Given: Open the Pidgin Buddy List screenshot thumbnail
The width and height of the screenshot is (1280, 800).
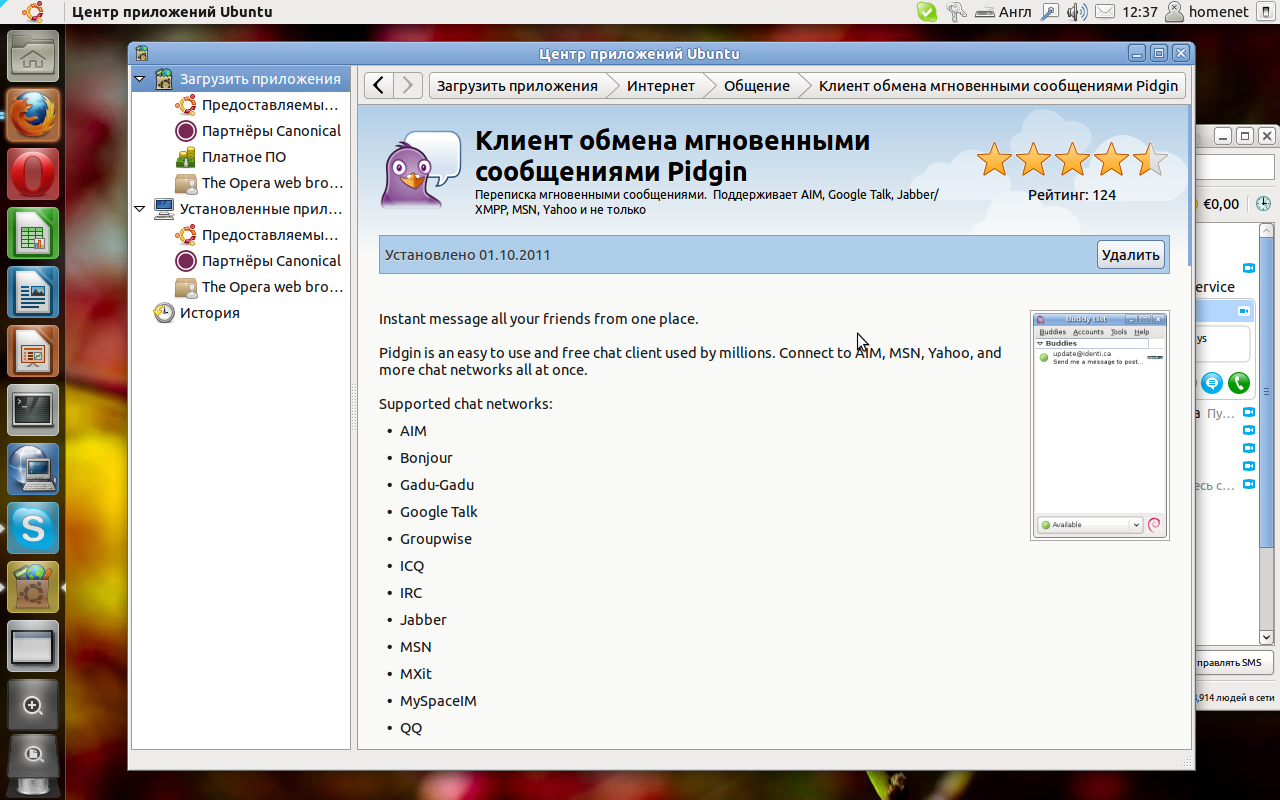Looking at the screenshot, I should coord(1100,425).
